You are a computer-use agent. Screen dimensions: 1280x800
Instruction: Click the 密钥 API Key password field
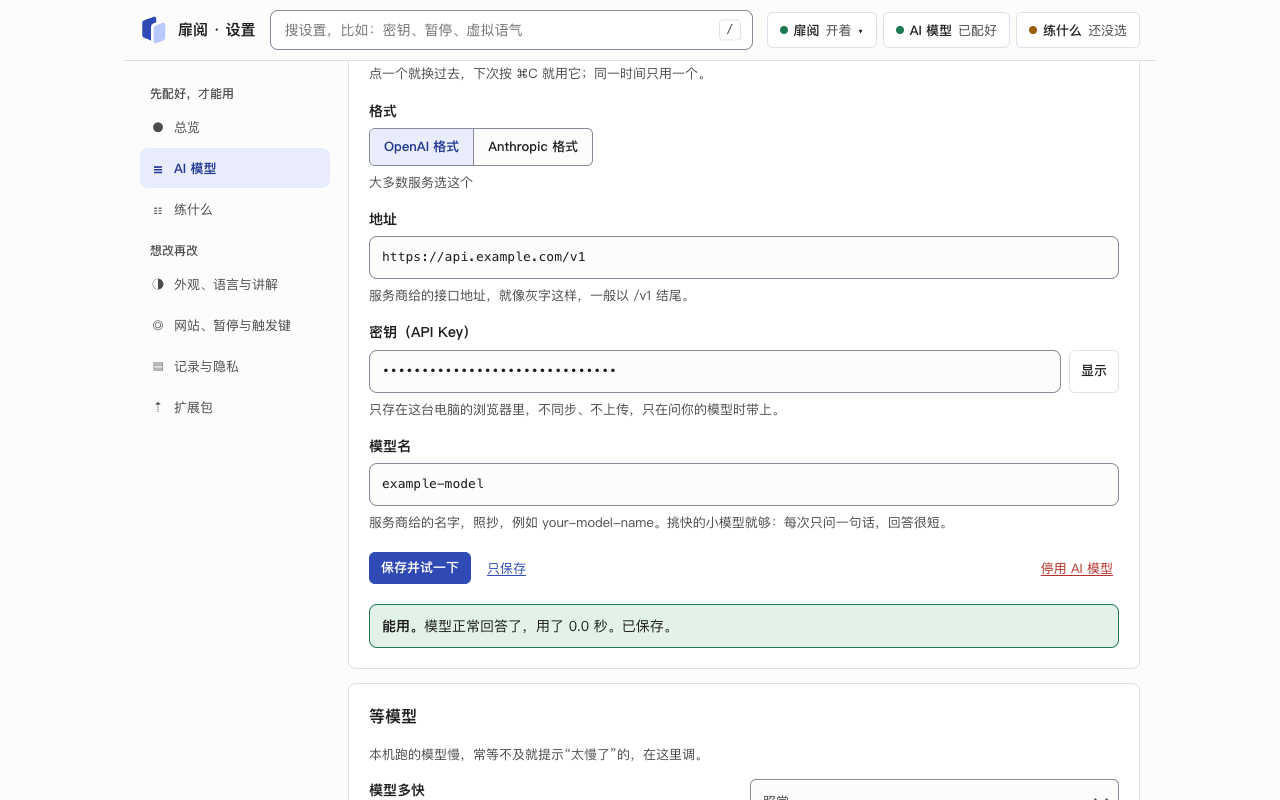(x=715, y=371)
